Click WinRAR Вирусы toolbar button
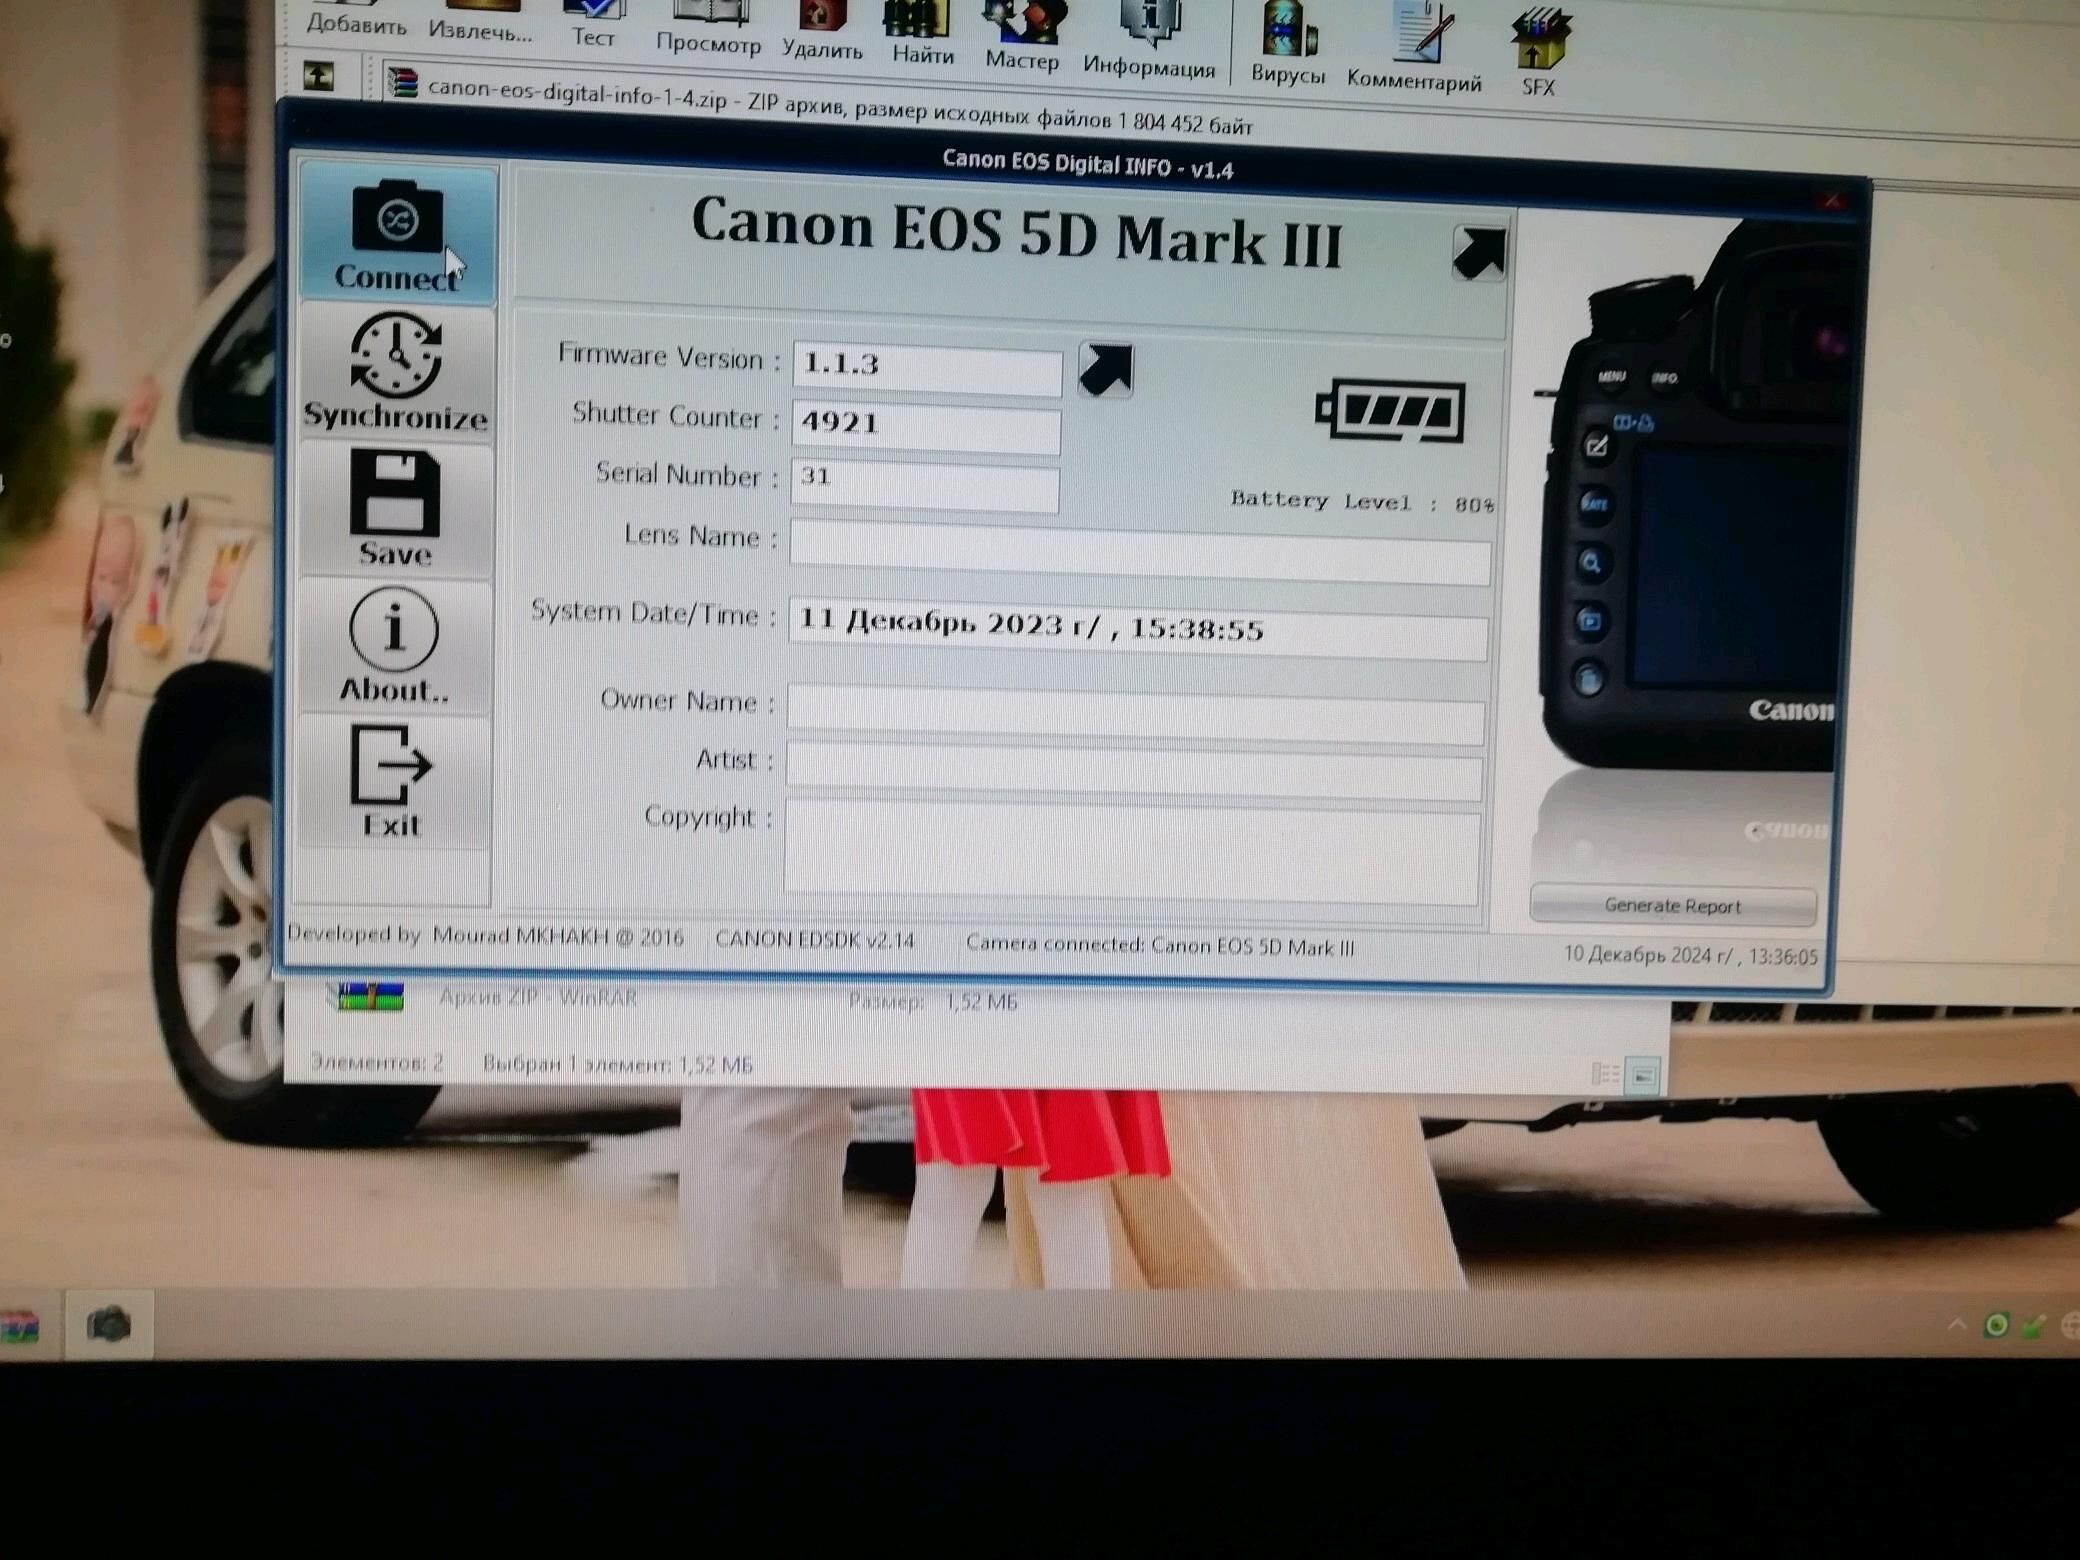Viewport: 2080px width, 1560px height. [1288, 45]
